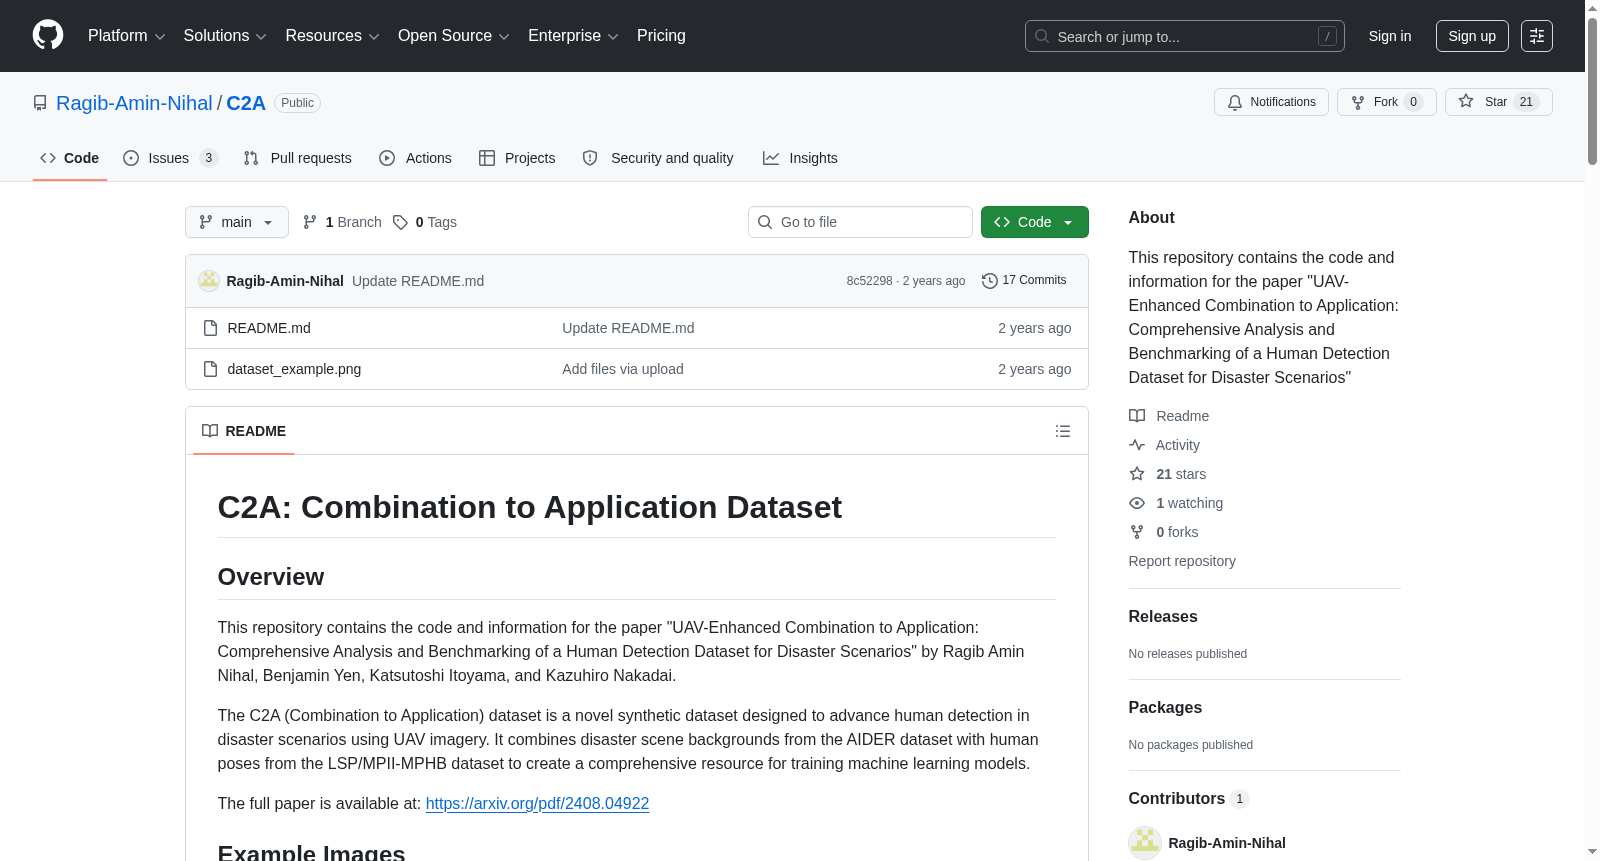Click the branch icon beside 1 Branch
The width and height of the screenshot is (1600, 861).
310,222
